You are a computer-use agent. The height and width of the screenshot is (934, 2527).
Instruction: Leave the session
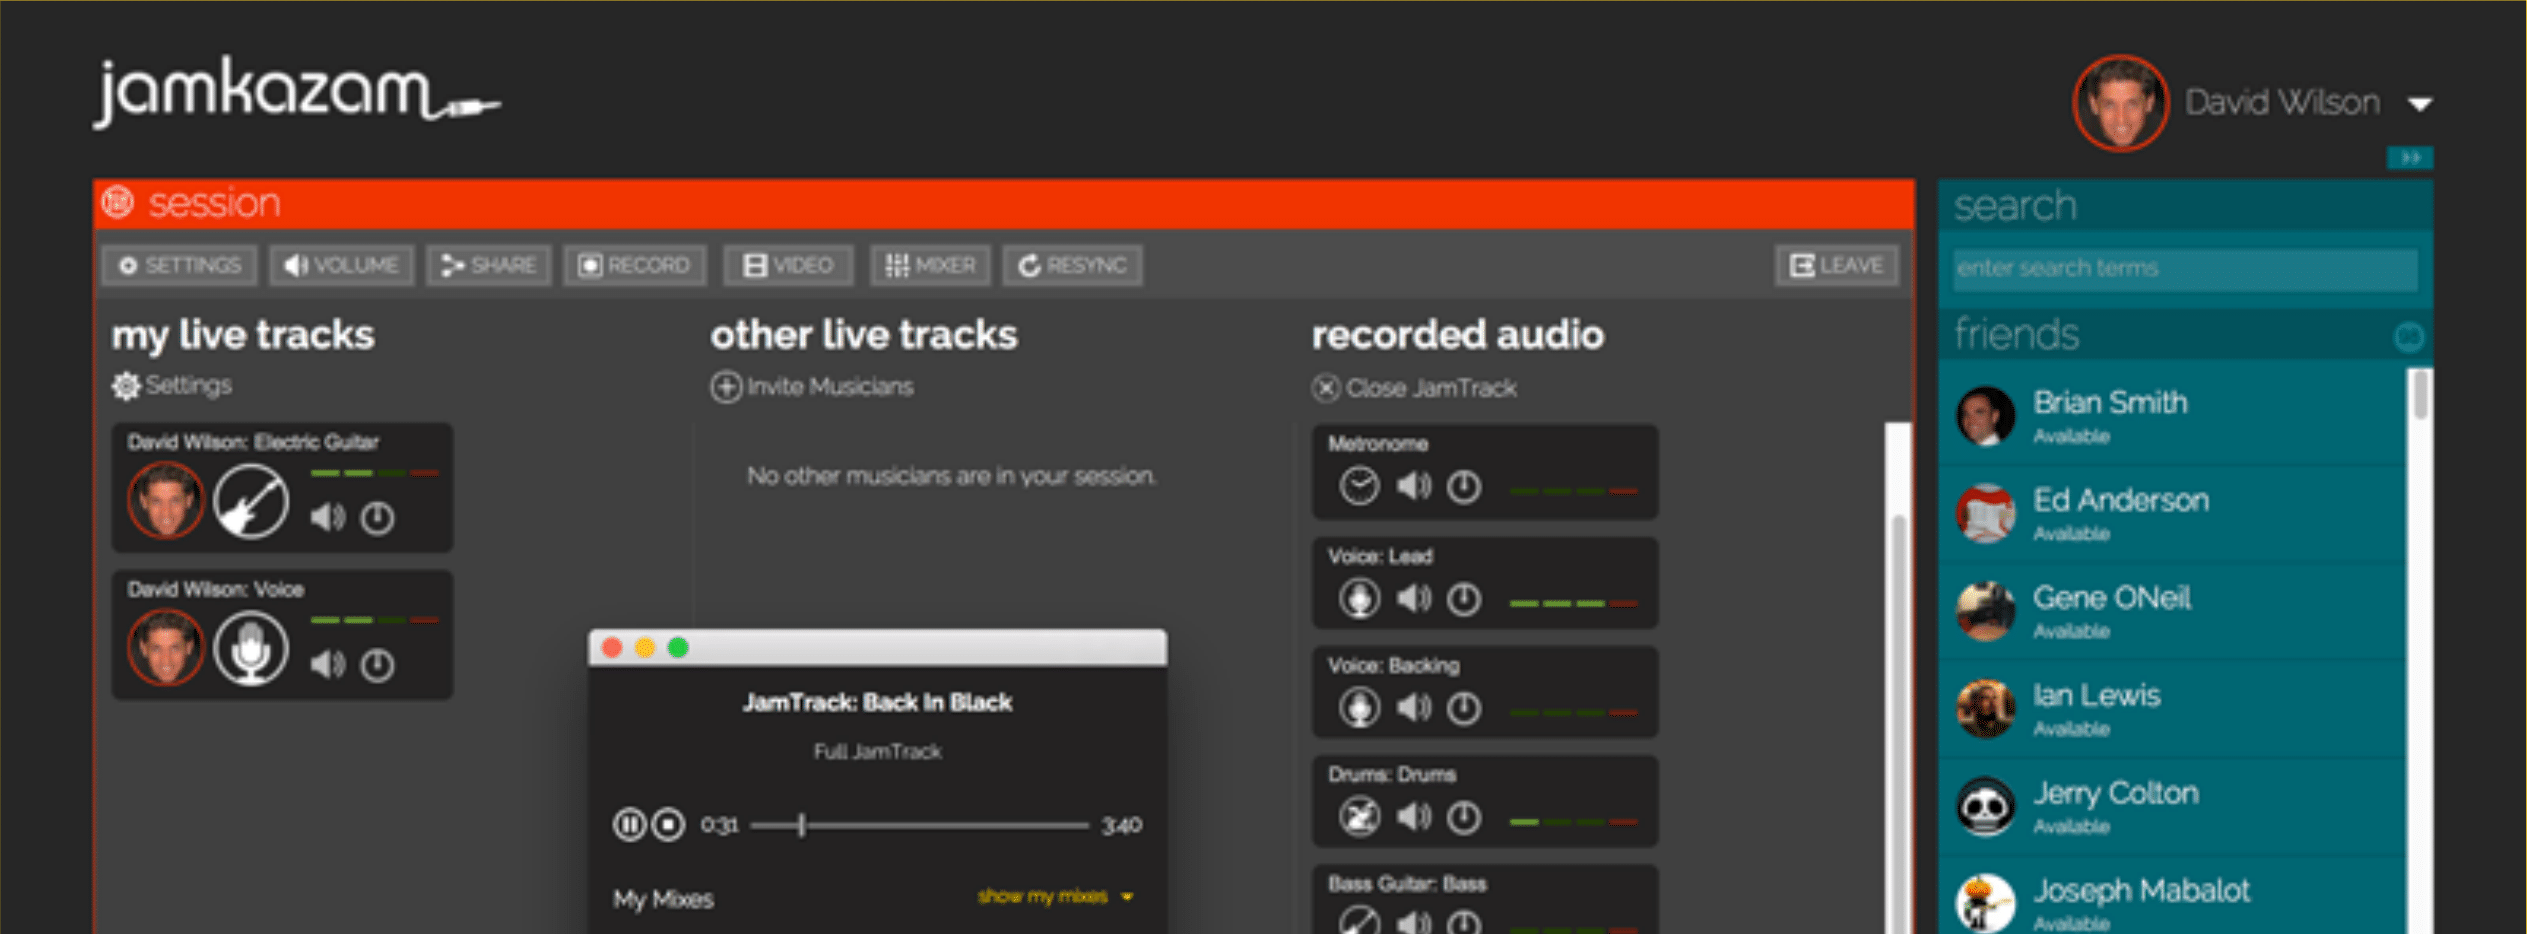(x=1836, y=265)
